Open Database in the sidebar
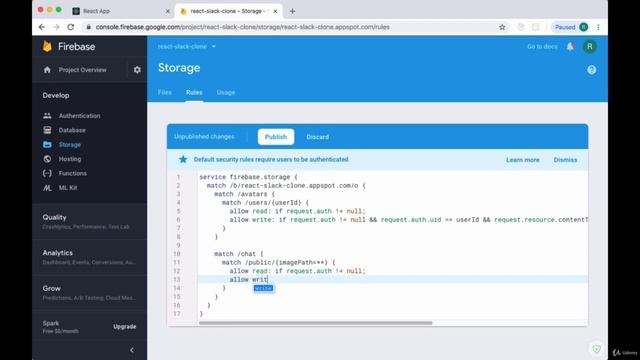The image size is (640, 360). (72, 130)
